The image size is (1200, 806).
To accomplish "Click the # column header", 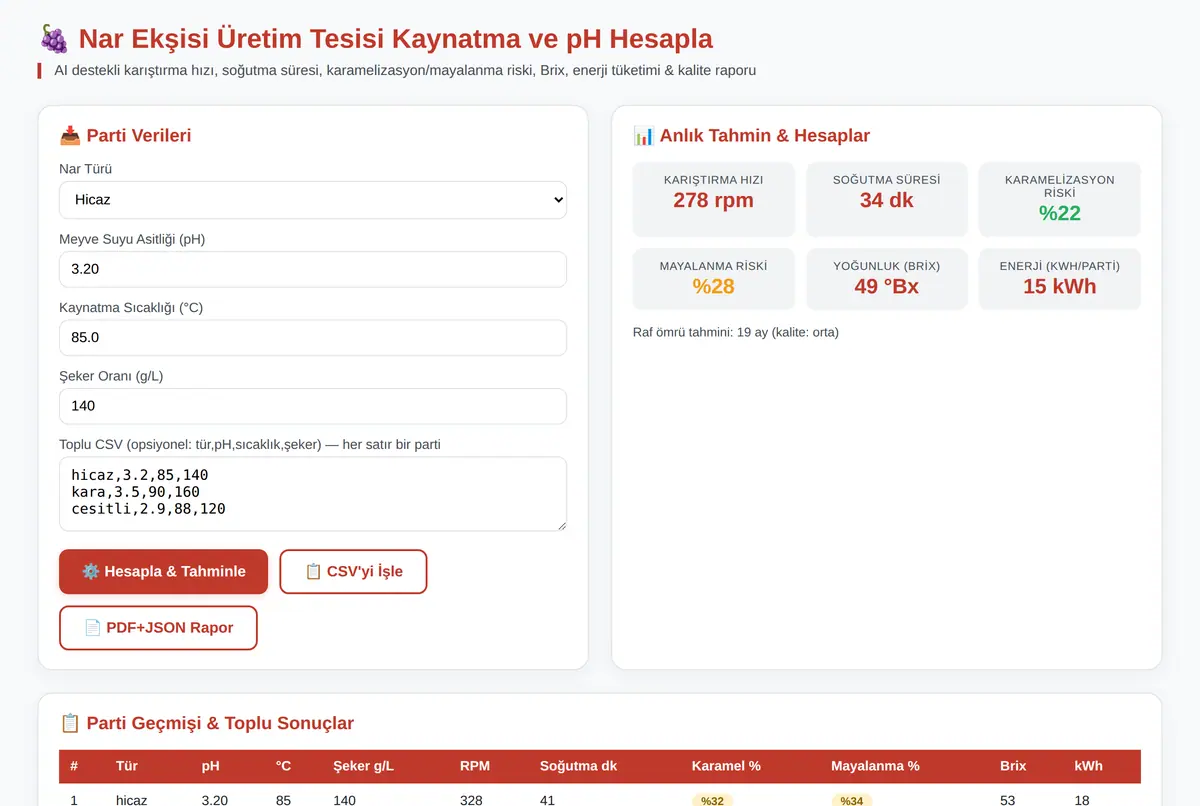I will (x=74, y=766).
